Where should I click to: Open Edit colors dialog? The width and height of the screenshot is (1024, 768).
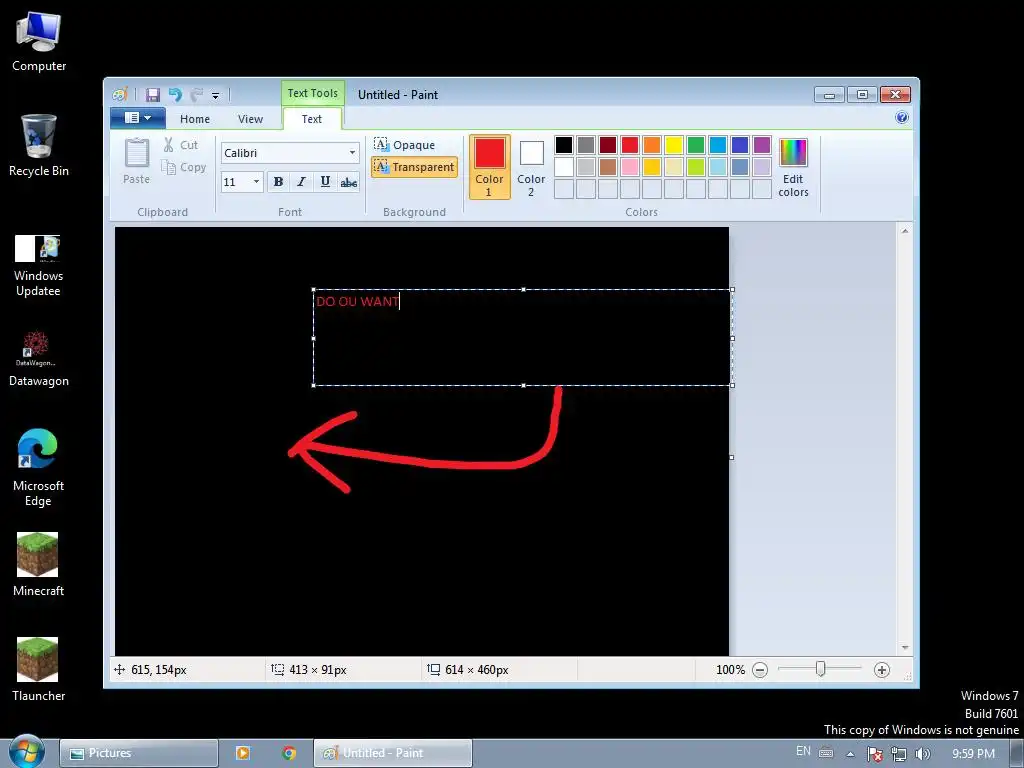point(793,167)
